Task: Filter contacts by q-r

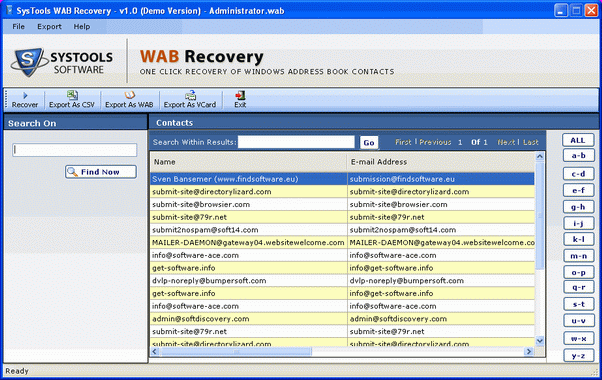Action: [x=579, y=287]
